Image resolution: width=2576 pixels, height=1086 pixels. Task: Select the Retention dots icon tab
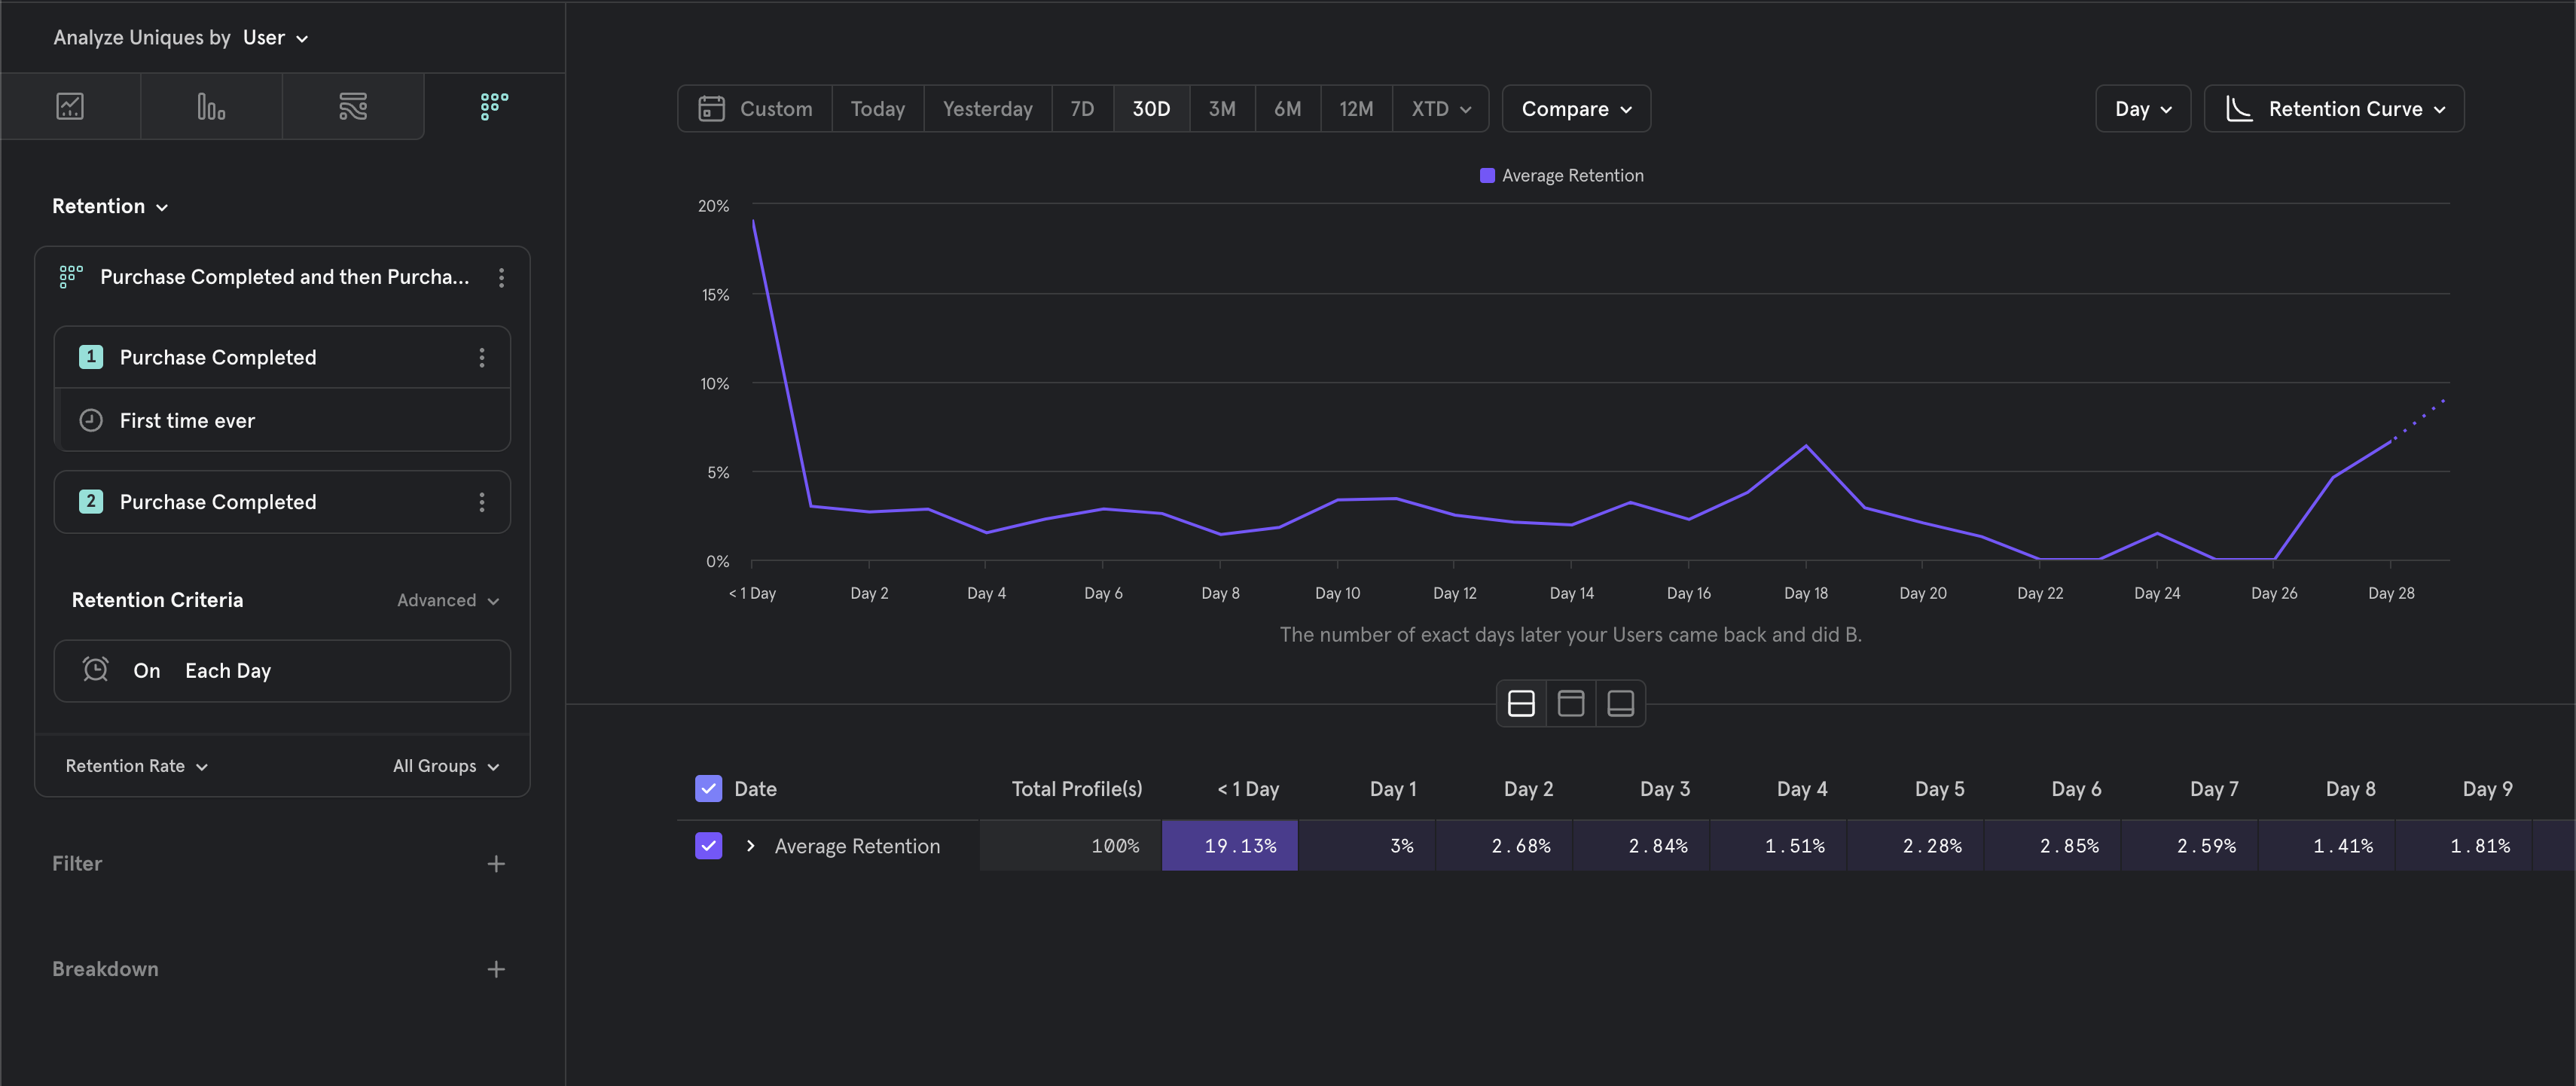click(494, 106)
